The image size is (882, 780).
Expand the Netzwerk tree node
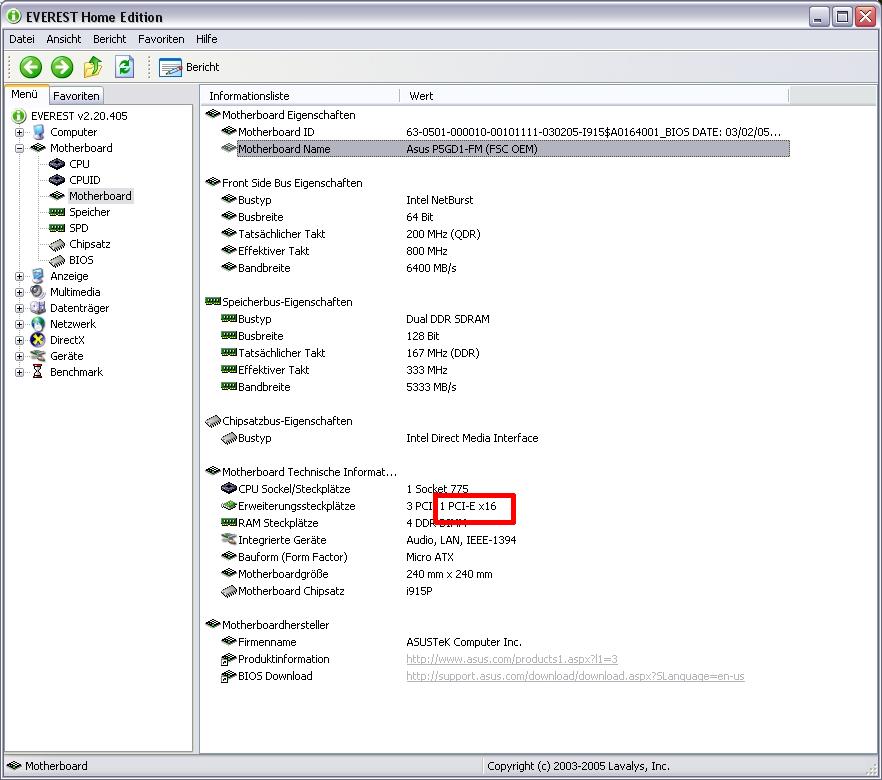point(19,324)
